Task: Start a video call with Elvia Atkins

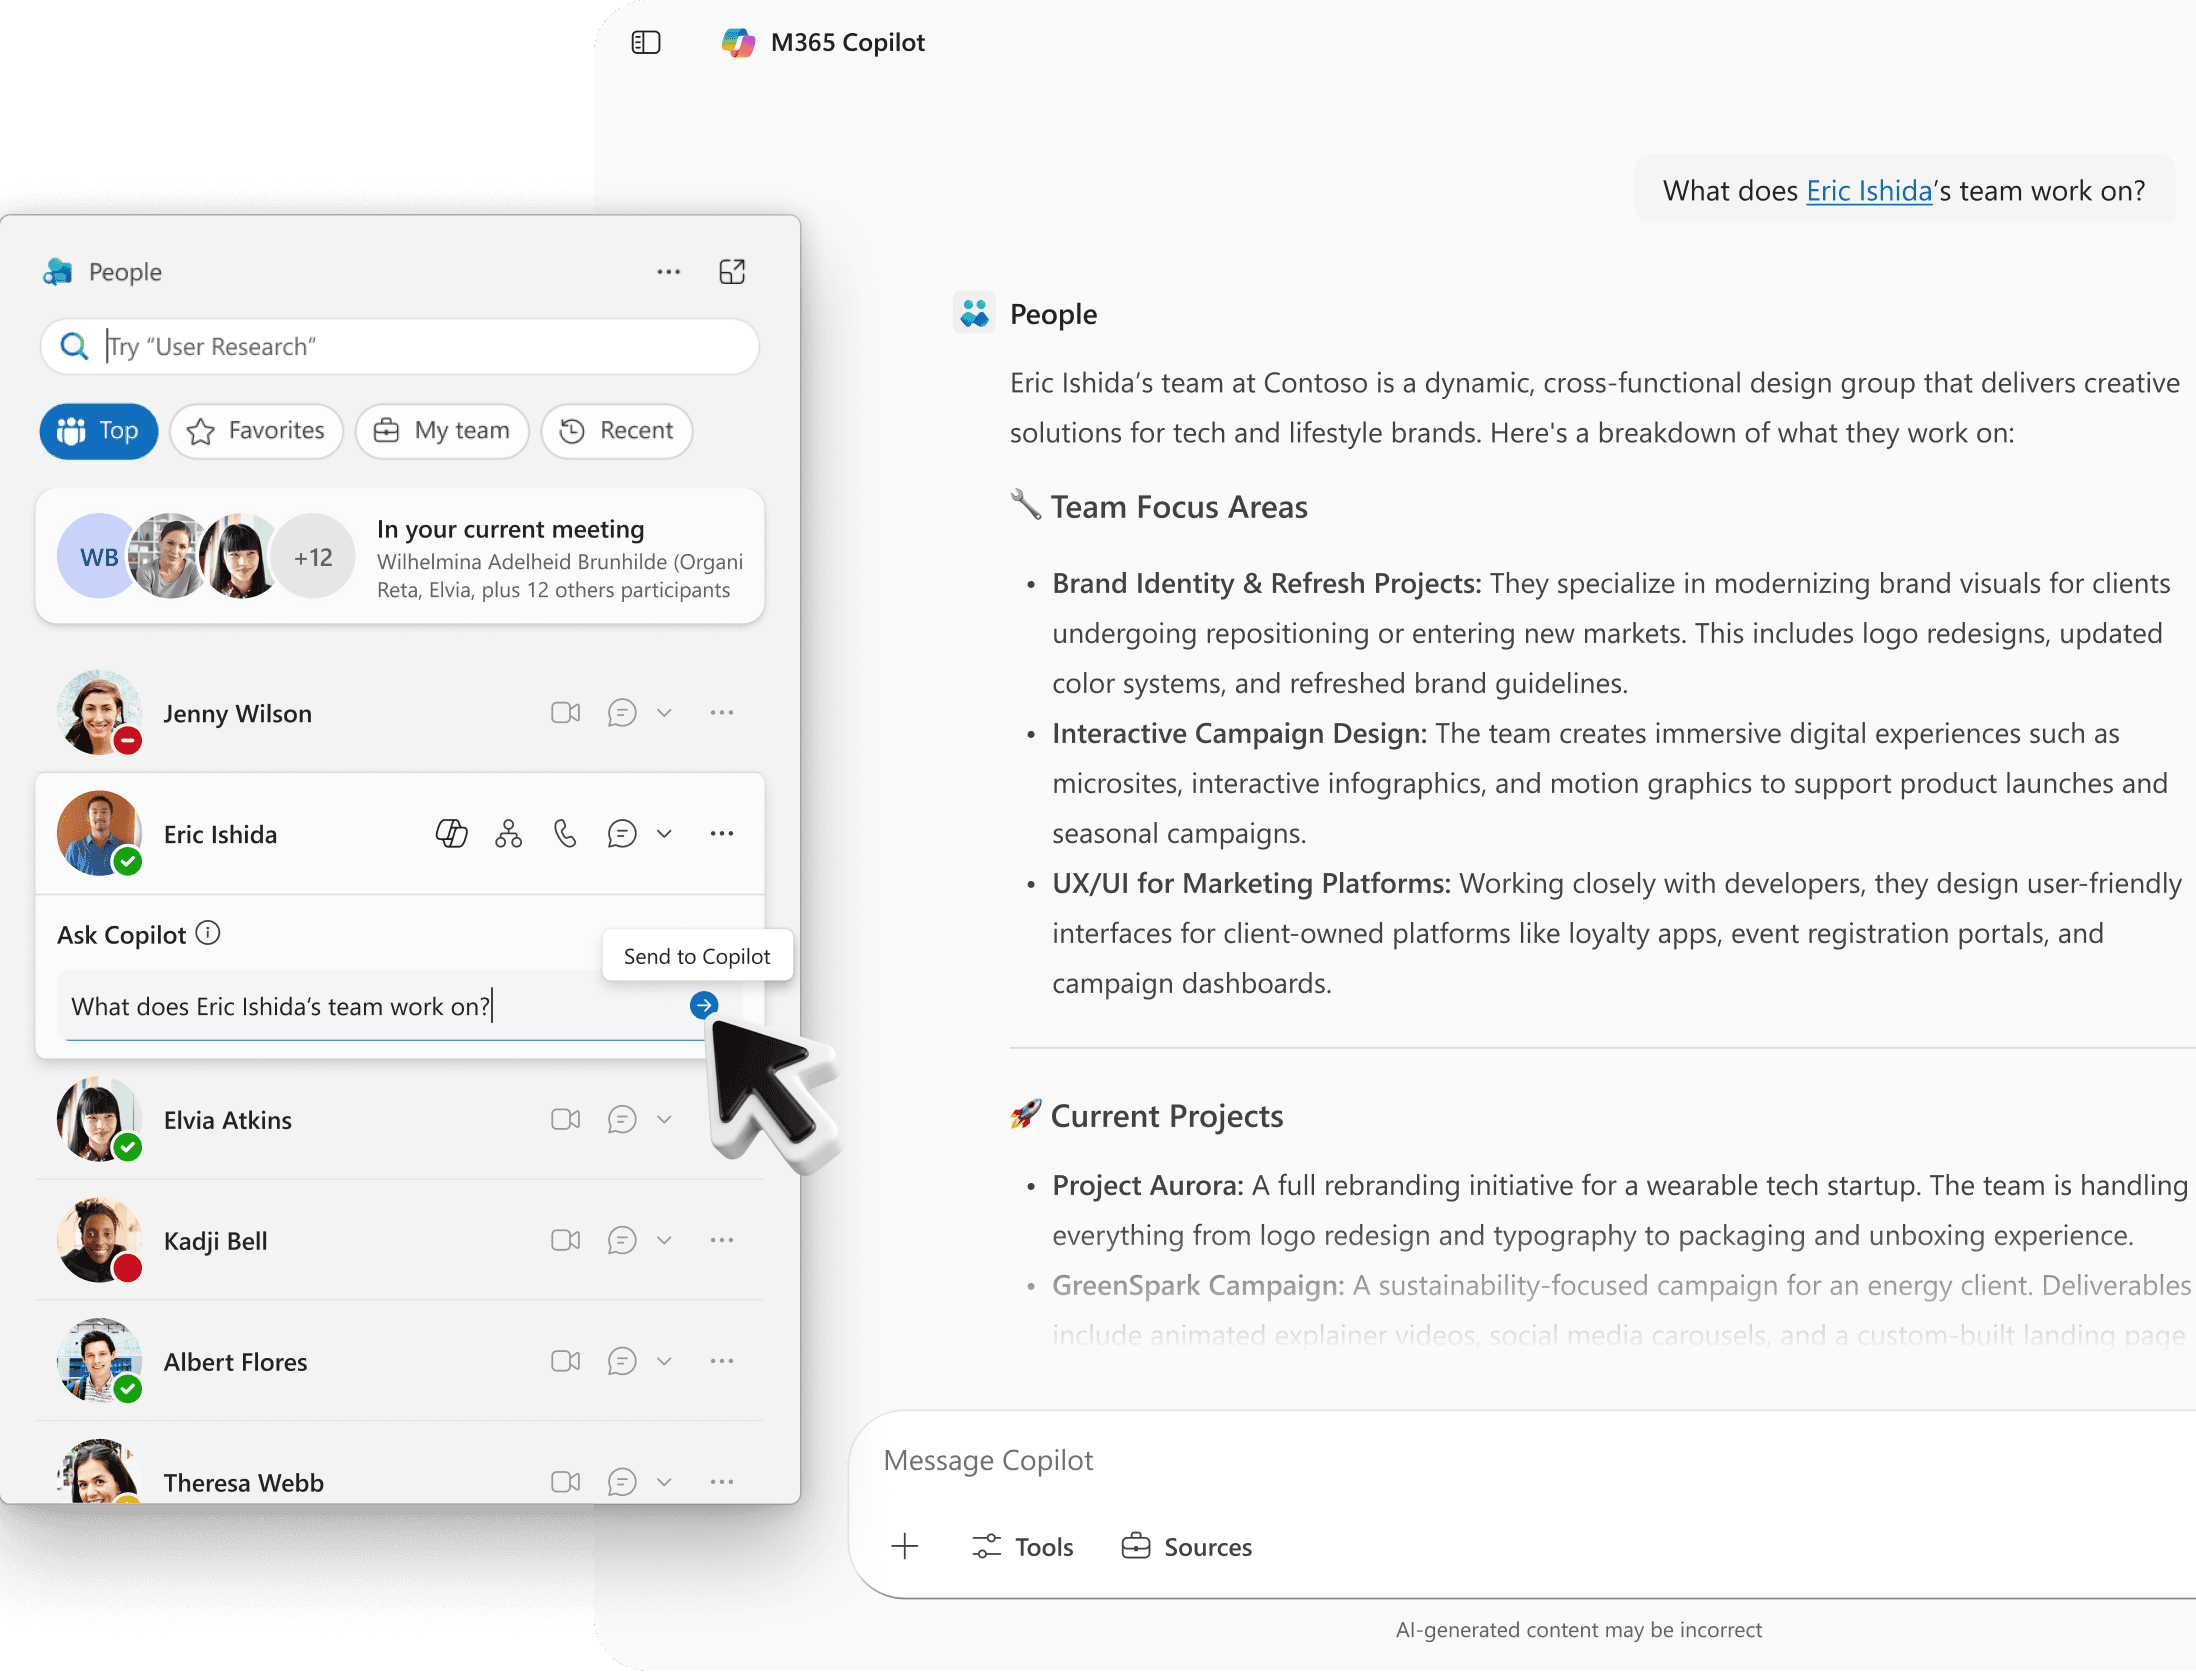Action: coord(566,1120)
